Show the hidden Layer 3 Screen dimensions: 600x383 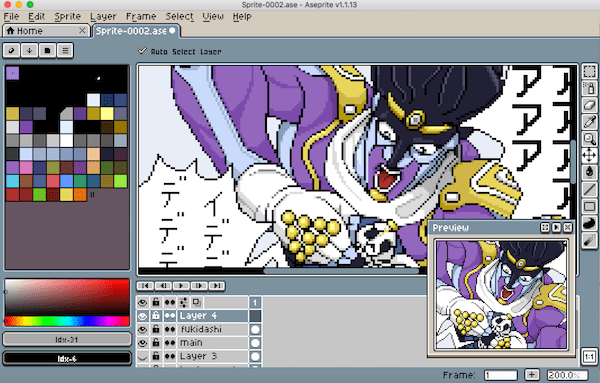tap(142, 356)
